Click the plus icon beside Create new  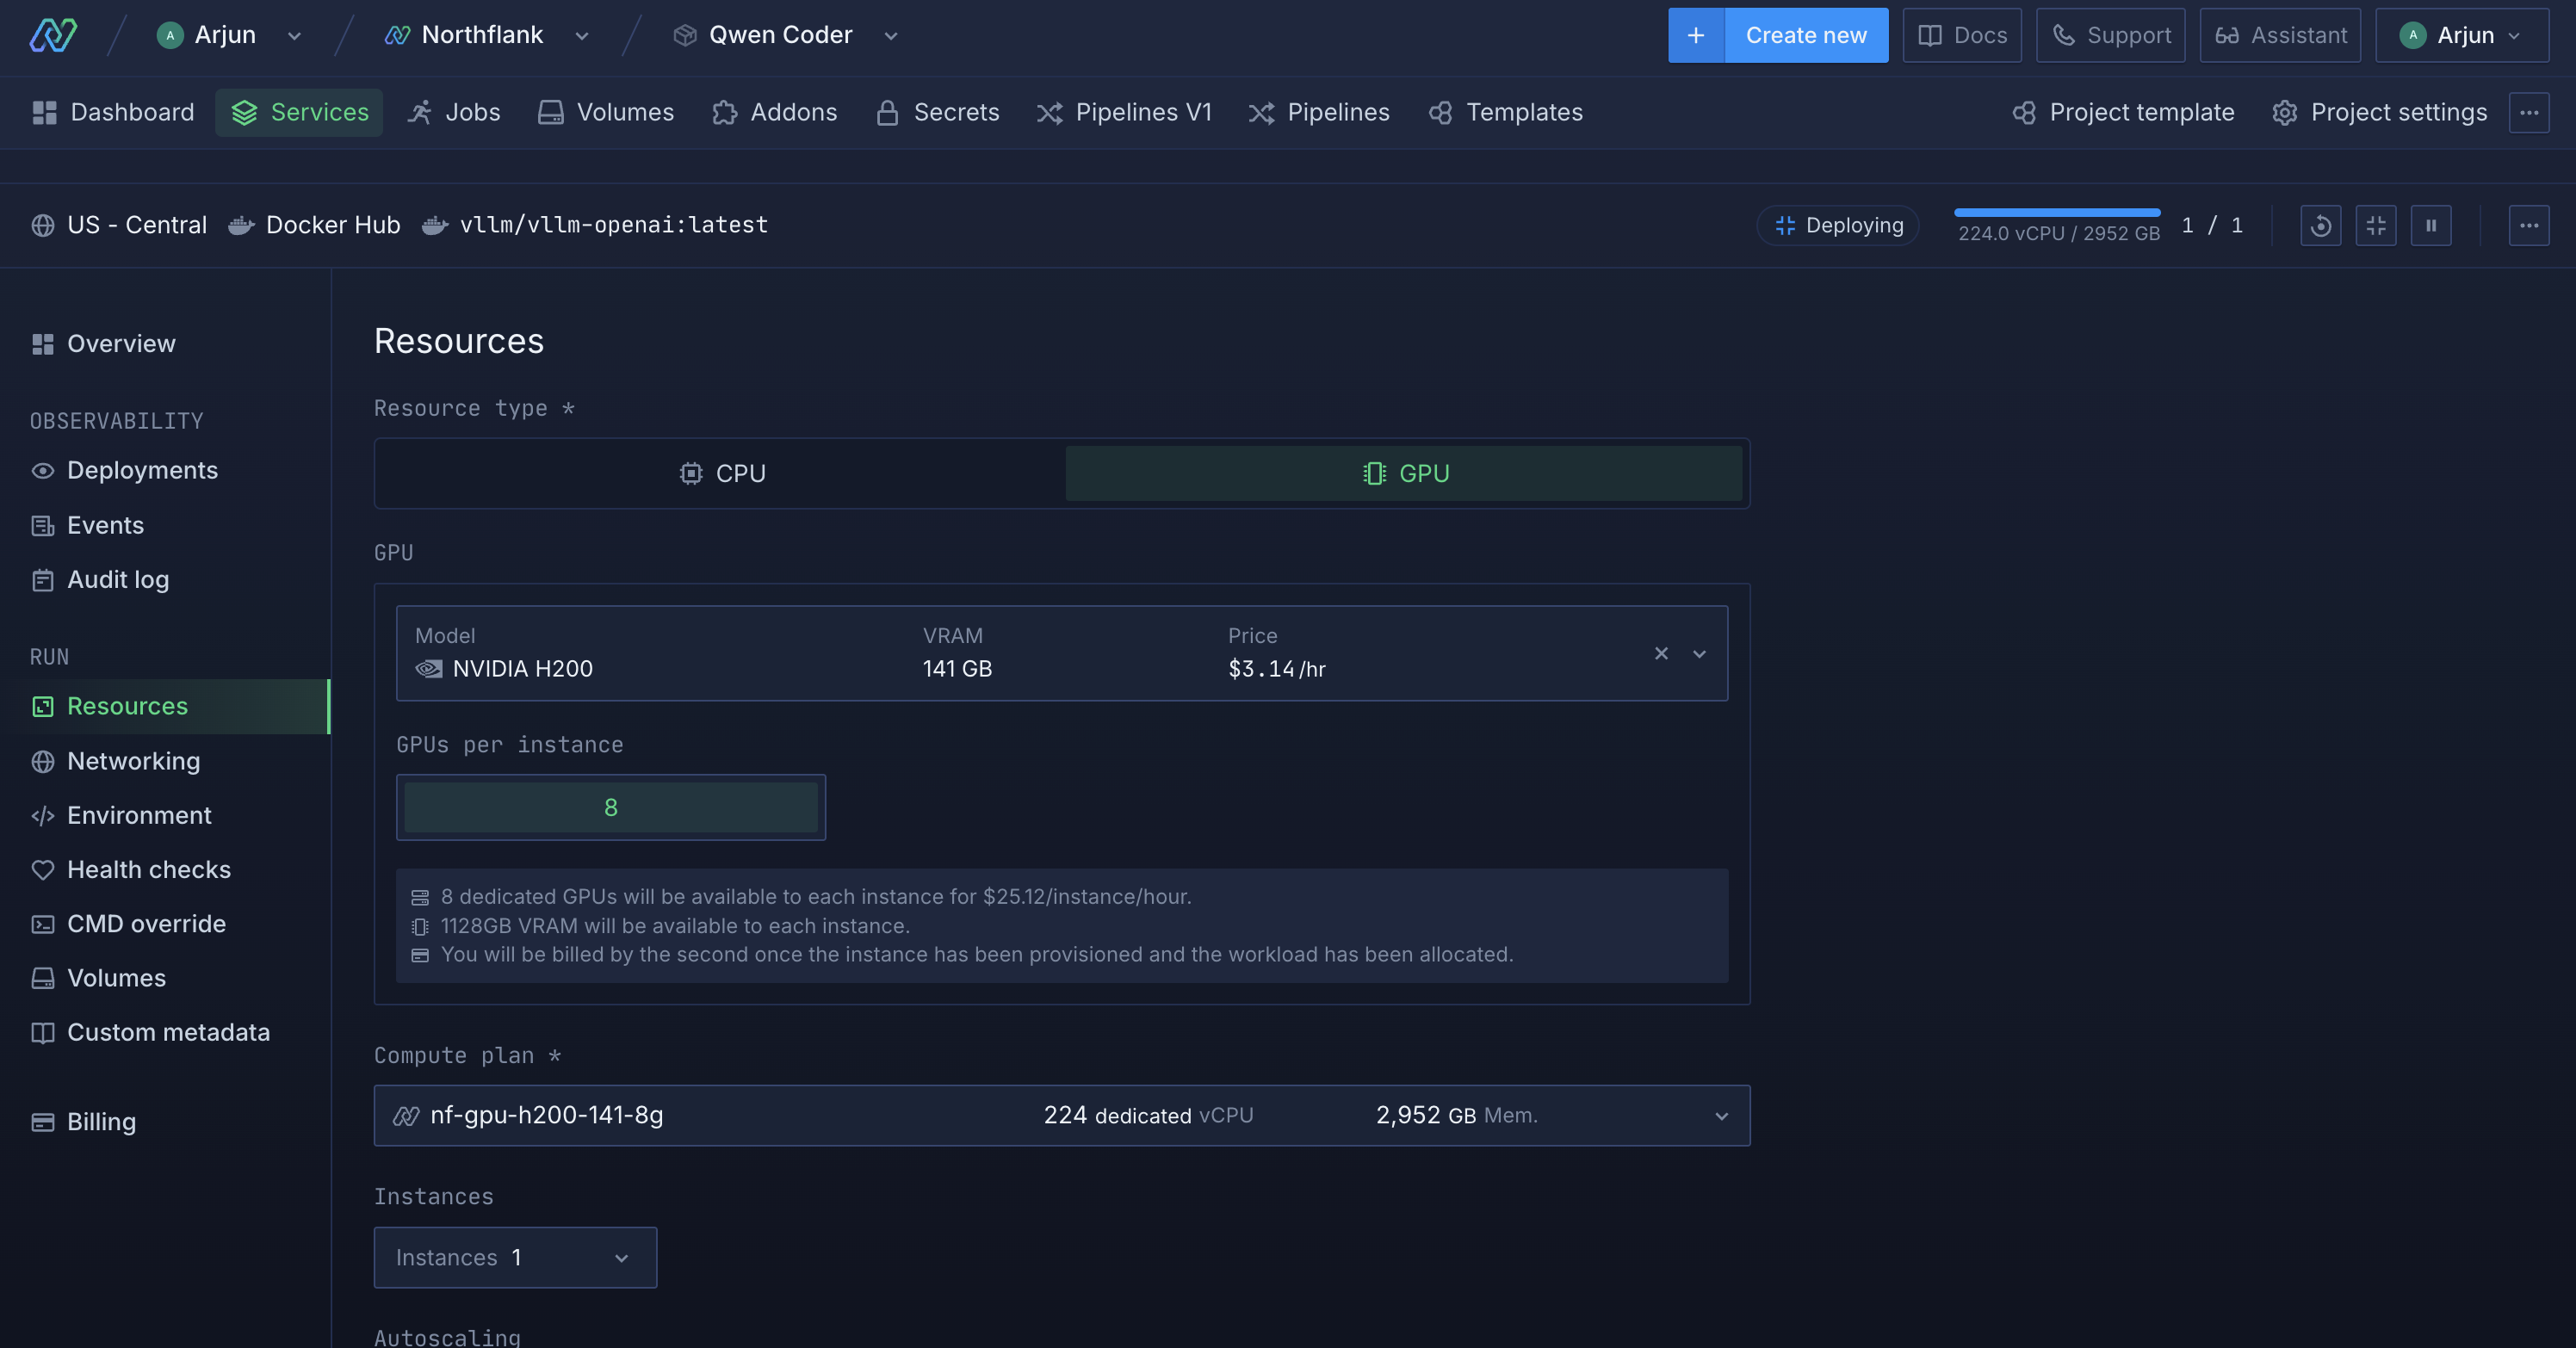pyautogui.click(x=1696, y=35)
